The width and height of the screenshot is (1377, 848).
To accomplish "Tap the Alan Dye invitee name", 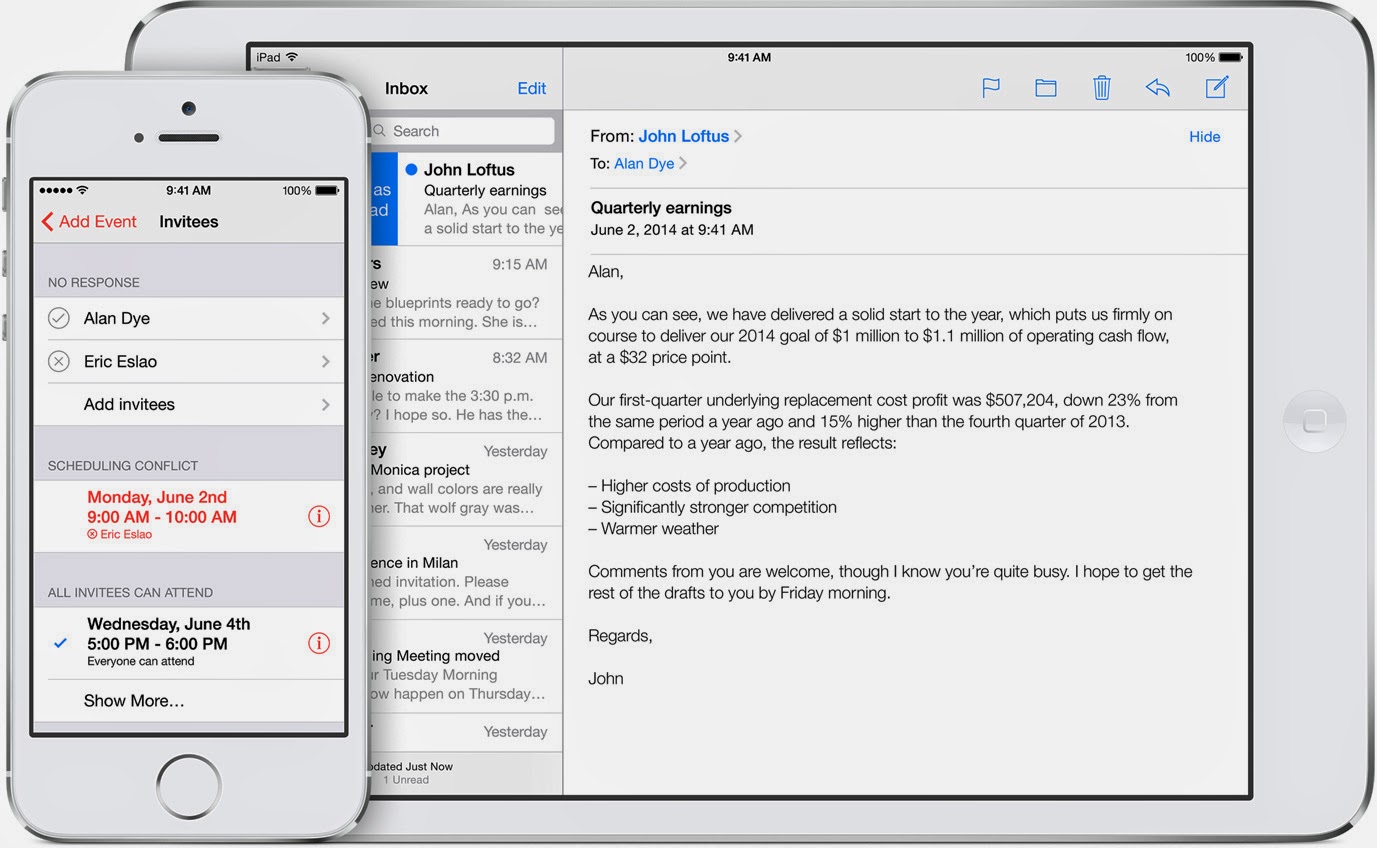I will coord(117,318).
